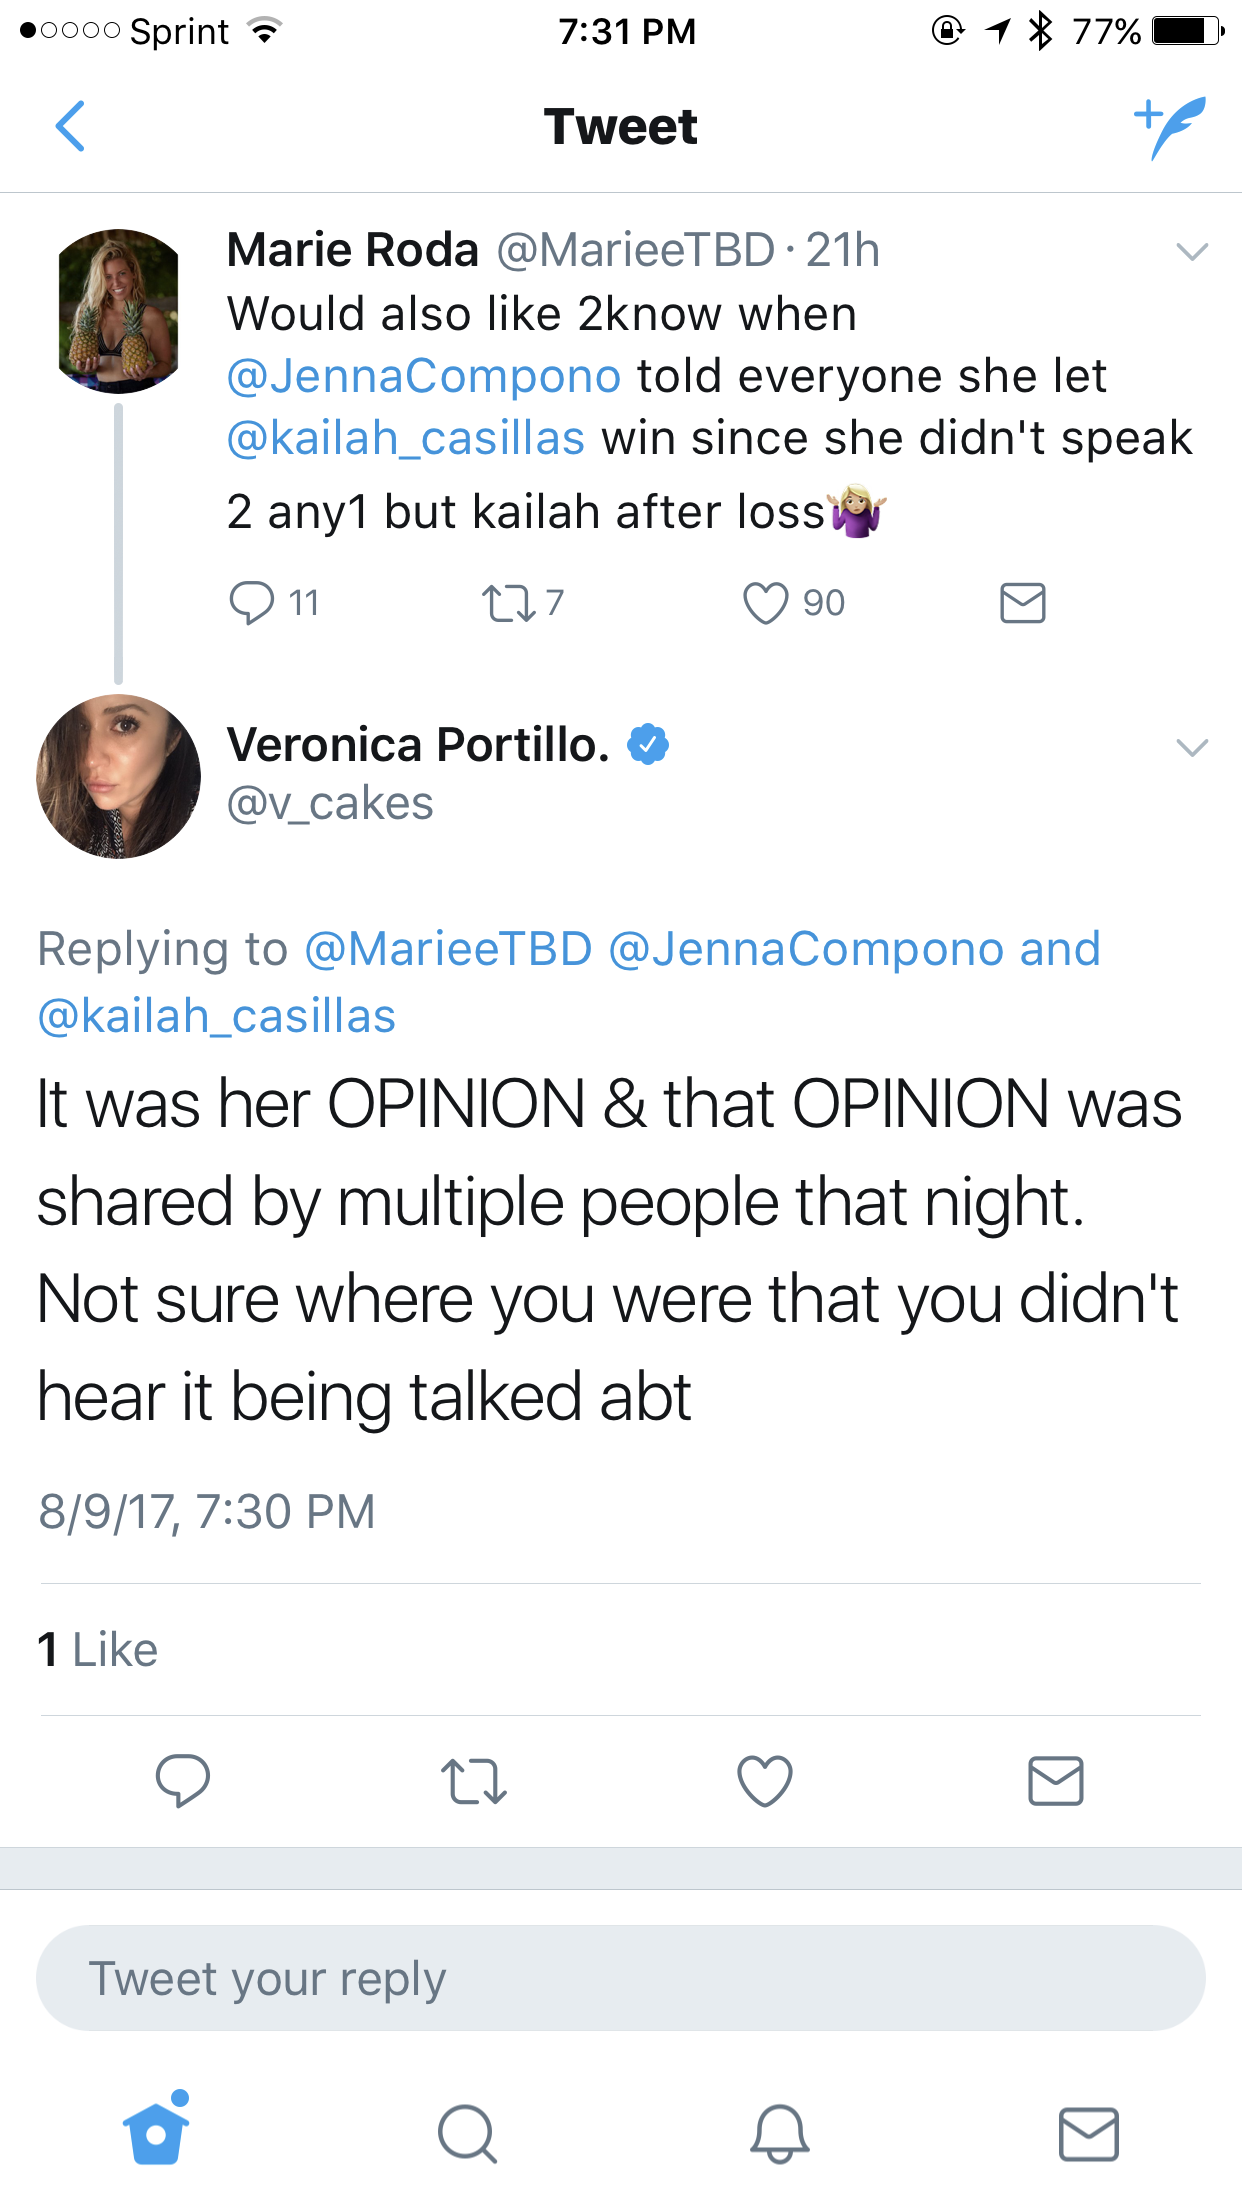View Veronica Portillo's profile picture
The width and height of the screenshot is (1242, 2208).
(118, 776)
